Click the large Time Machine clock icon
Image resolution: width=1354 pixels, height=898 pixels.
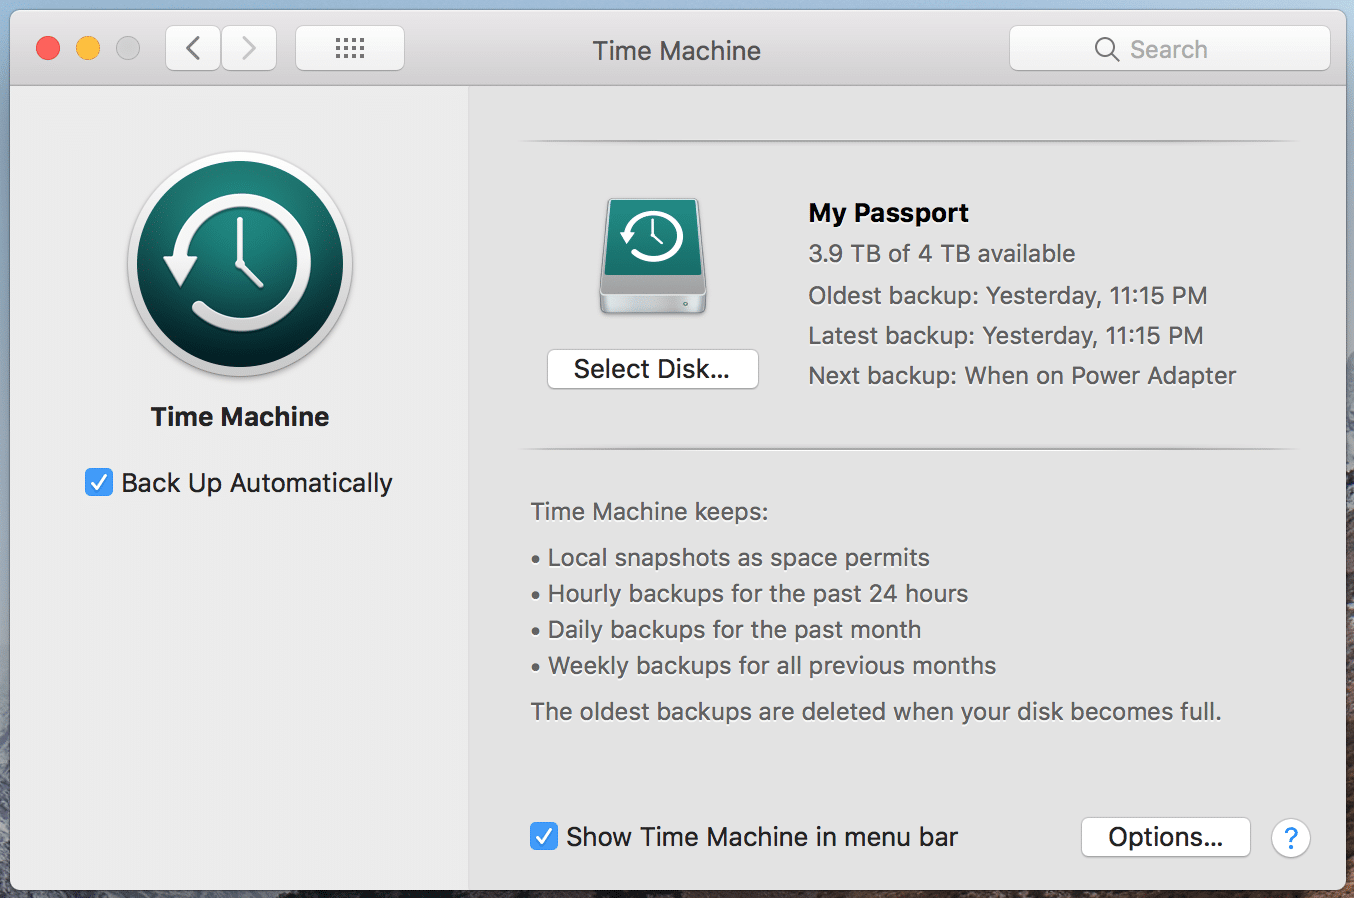[240, 264]
